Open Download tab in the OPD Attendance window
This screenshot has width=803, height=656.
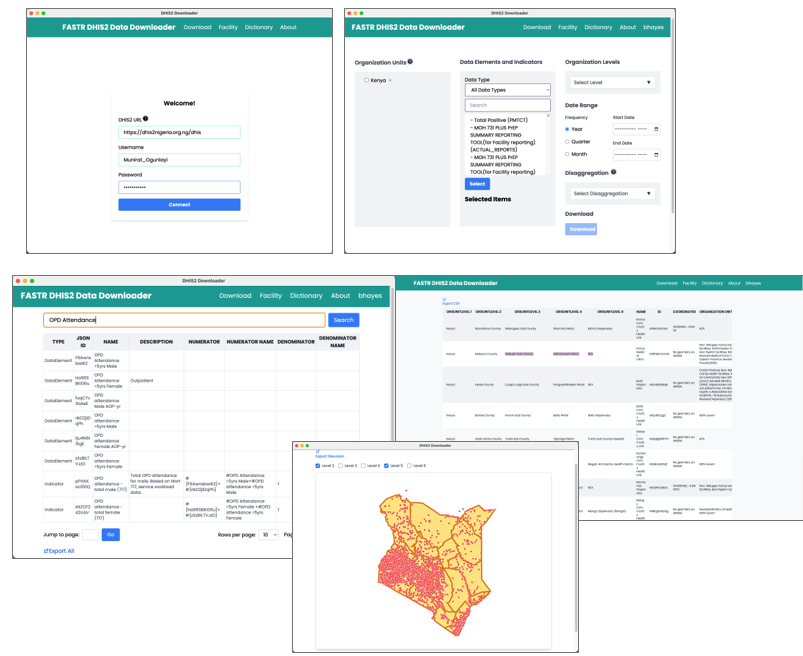pyautogui.click(x=235, y=295)
